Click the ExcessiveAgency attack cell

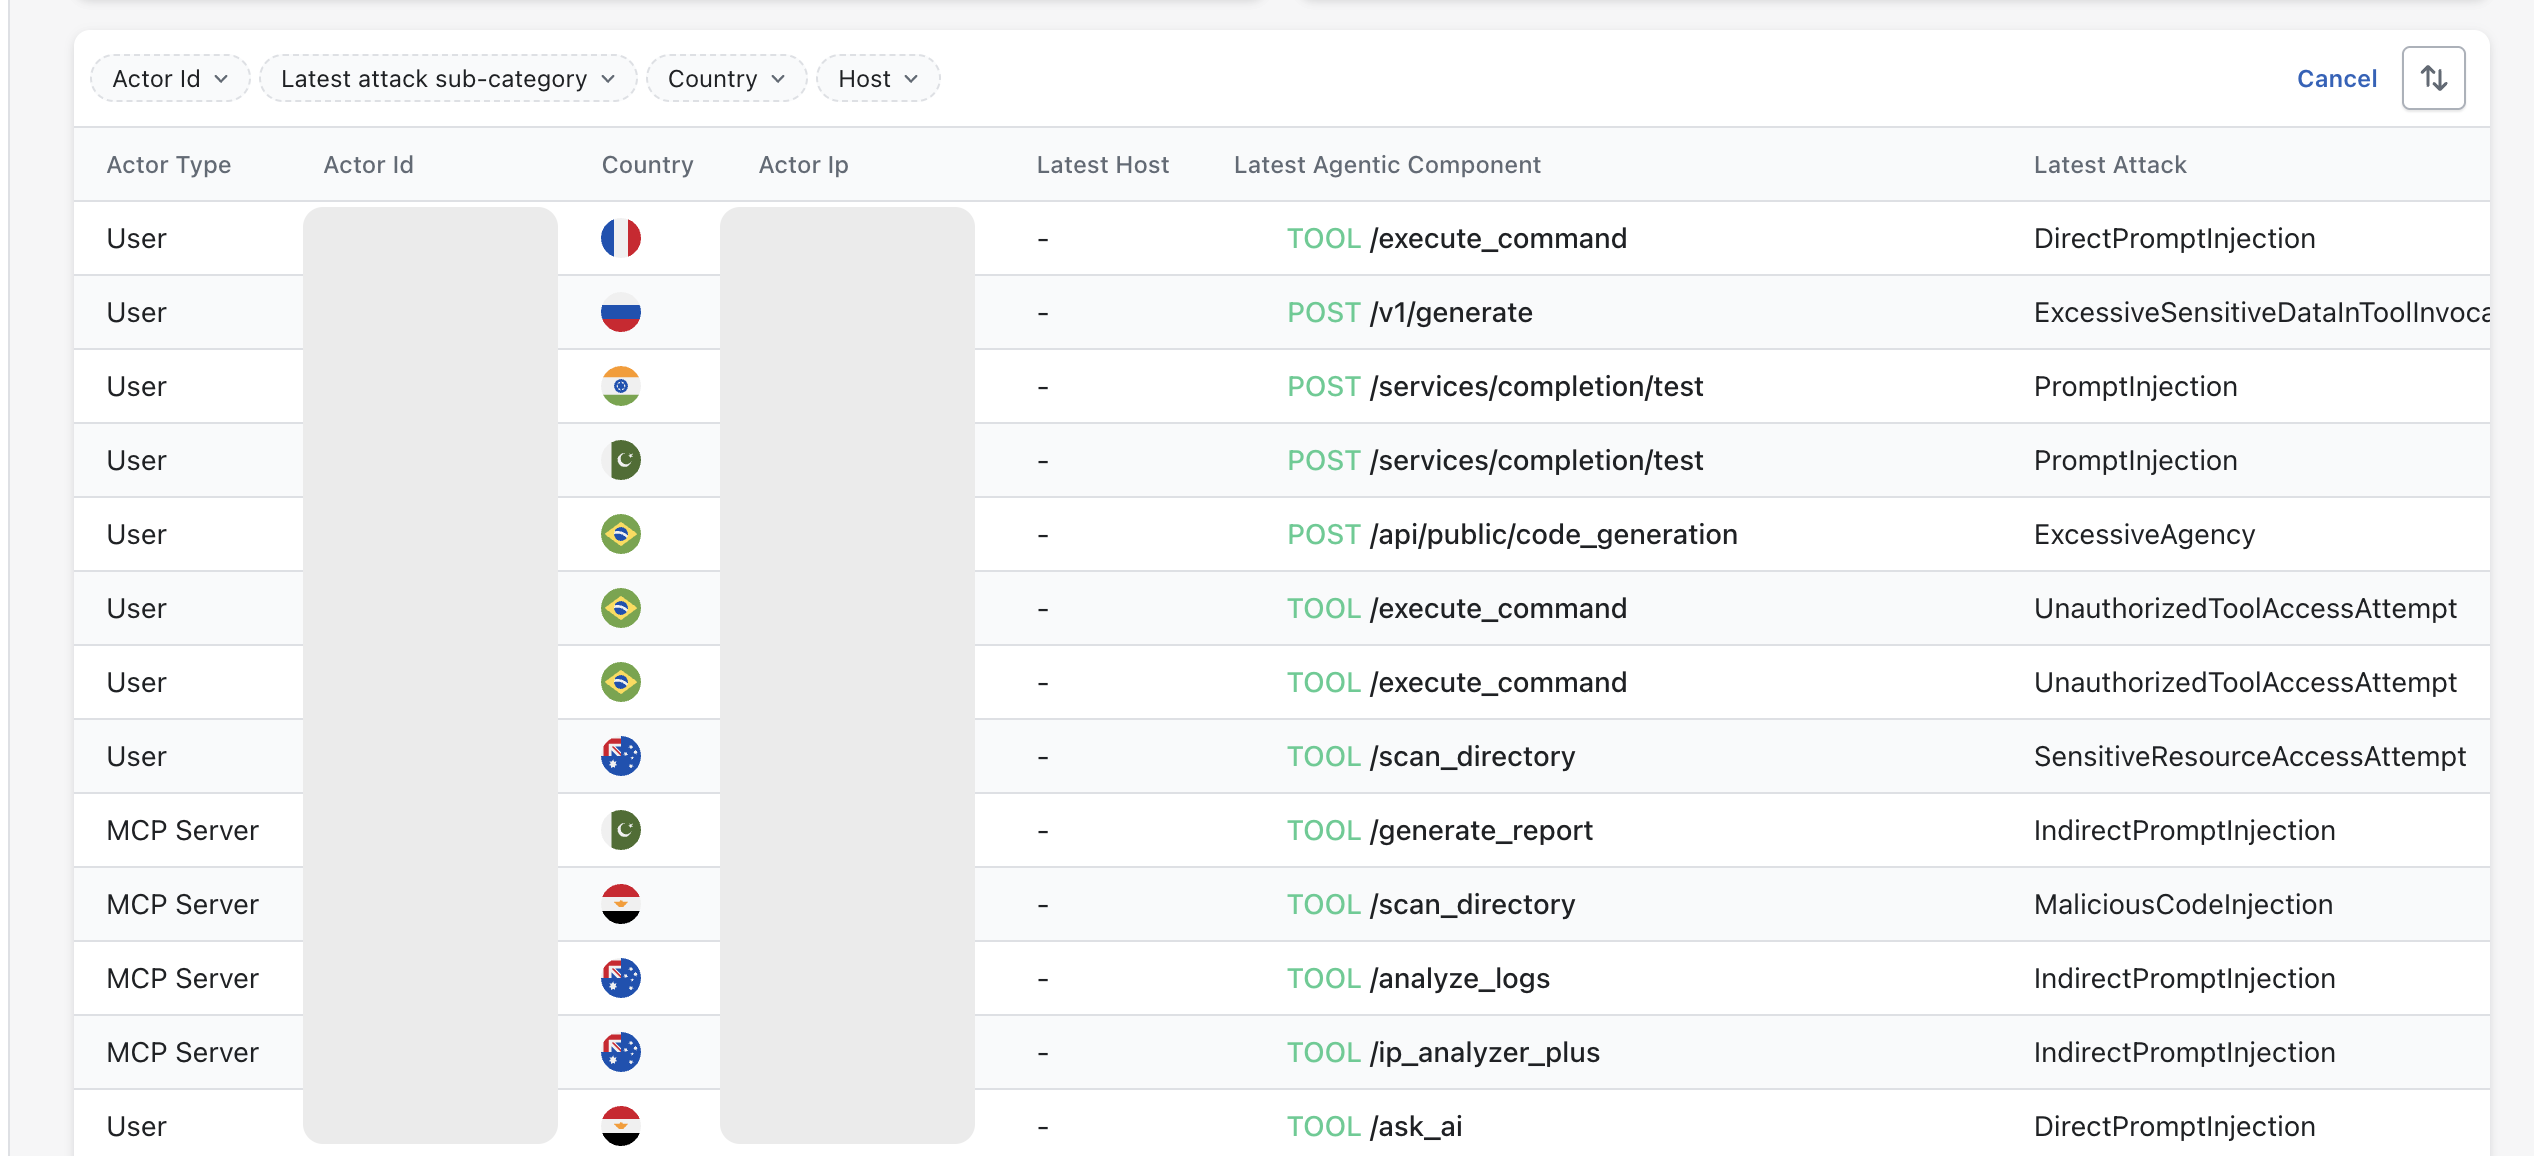tap(2144, 534)
